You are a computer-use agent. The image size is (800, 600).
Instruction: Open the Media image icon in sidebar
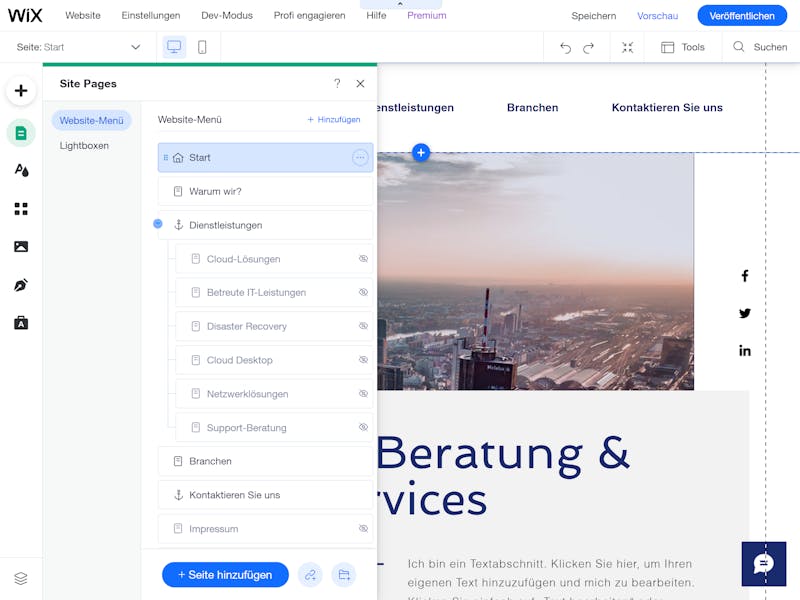21,247
